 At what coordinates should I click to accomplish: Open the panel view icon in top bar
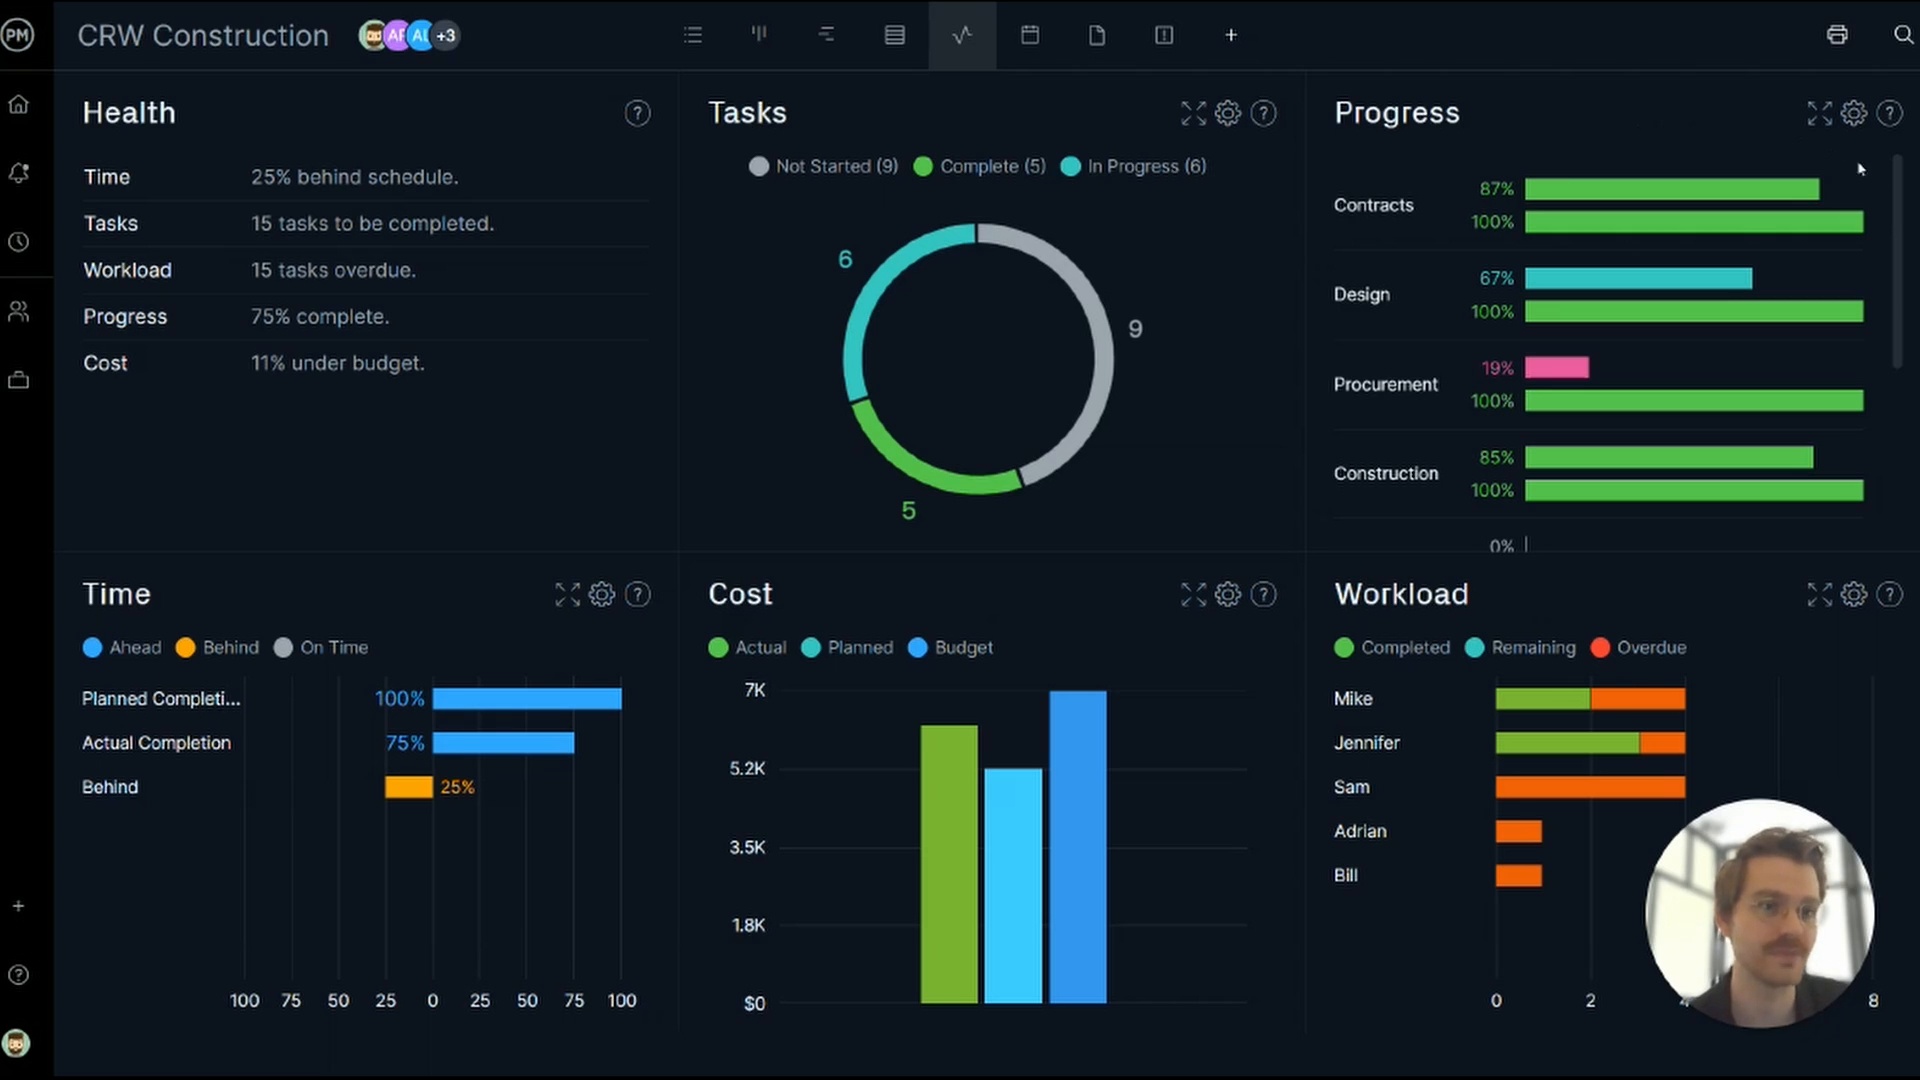click(x=1164, y=35)
